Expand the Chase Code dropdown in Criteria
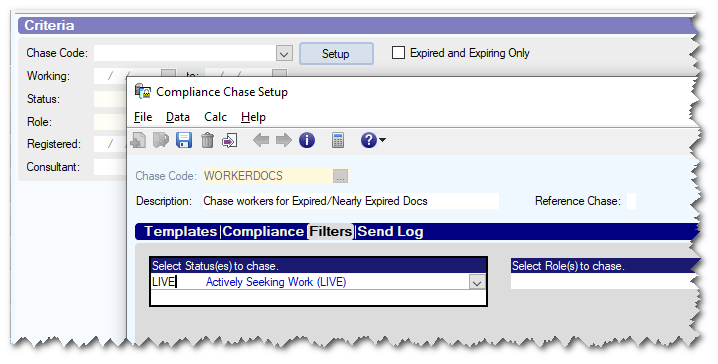Viewport: 718px width, 364px height. 284,54
